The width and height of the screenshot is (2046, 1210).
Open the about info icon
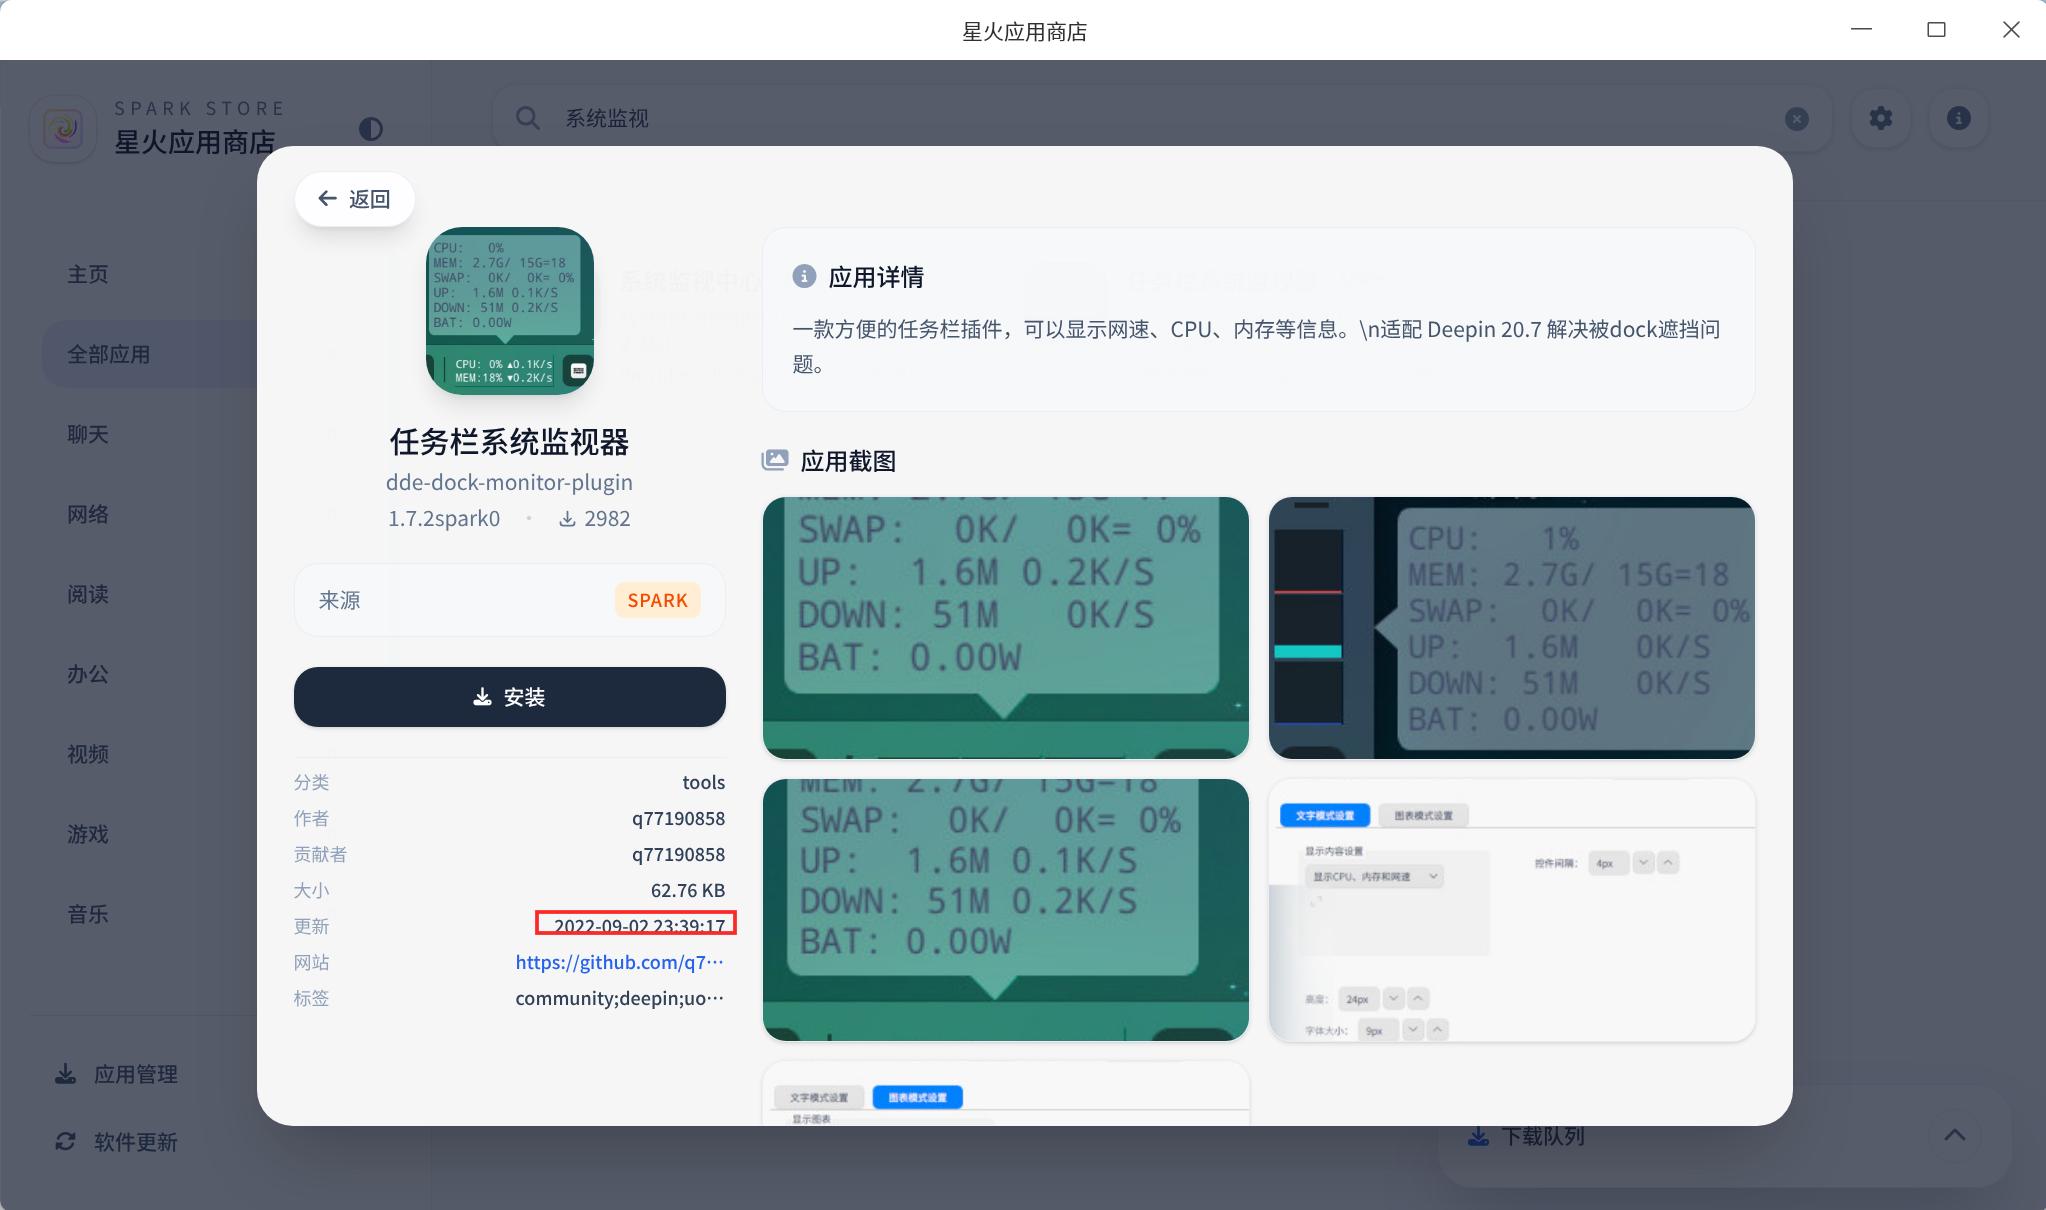tap(1959, 118)
